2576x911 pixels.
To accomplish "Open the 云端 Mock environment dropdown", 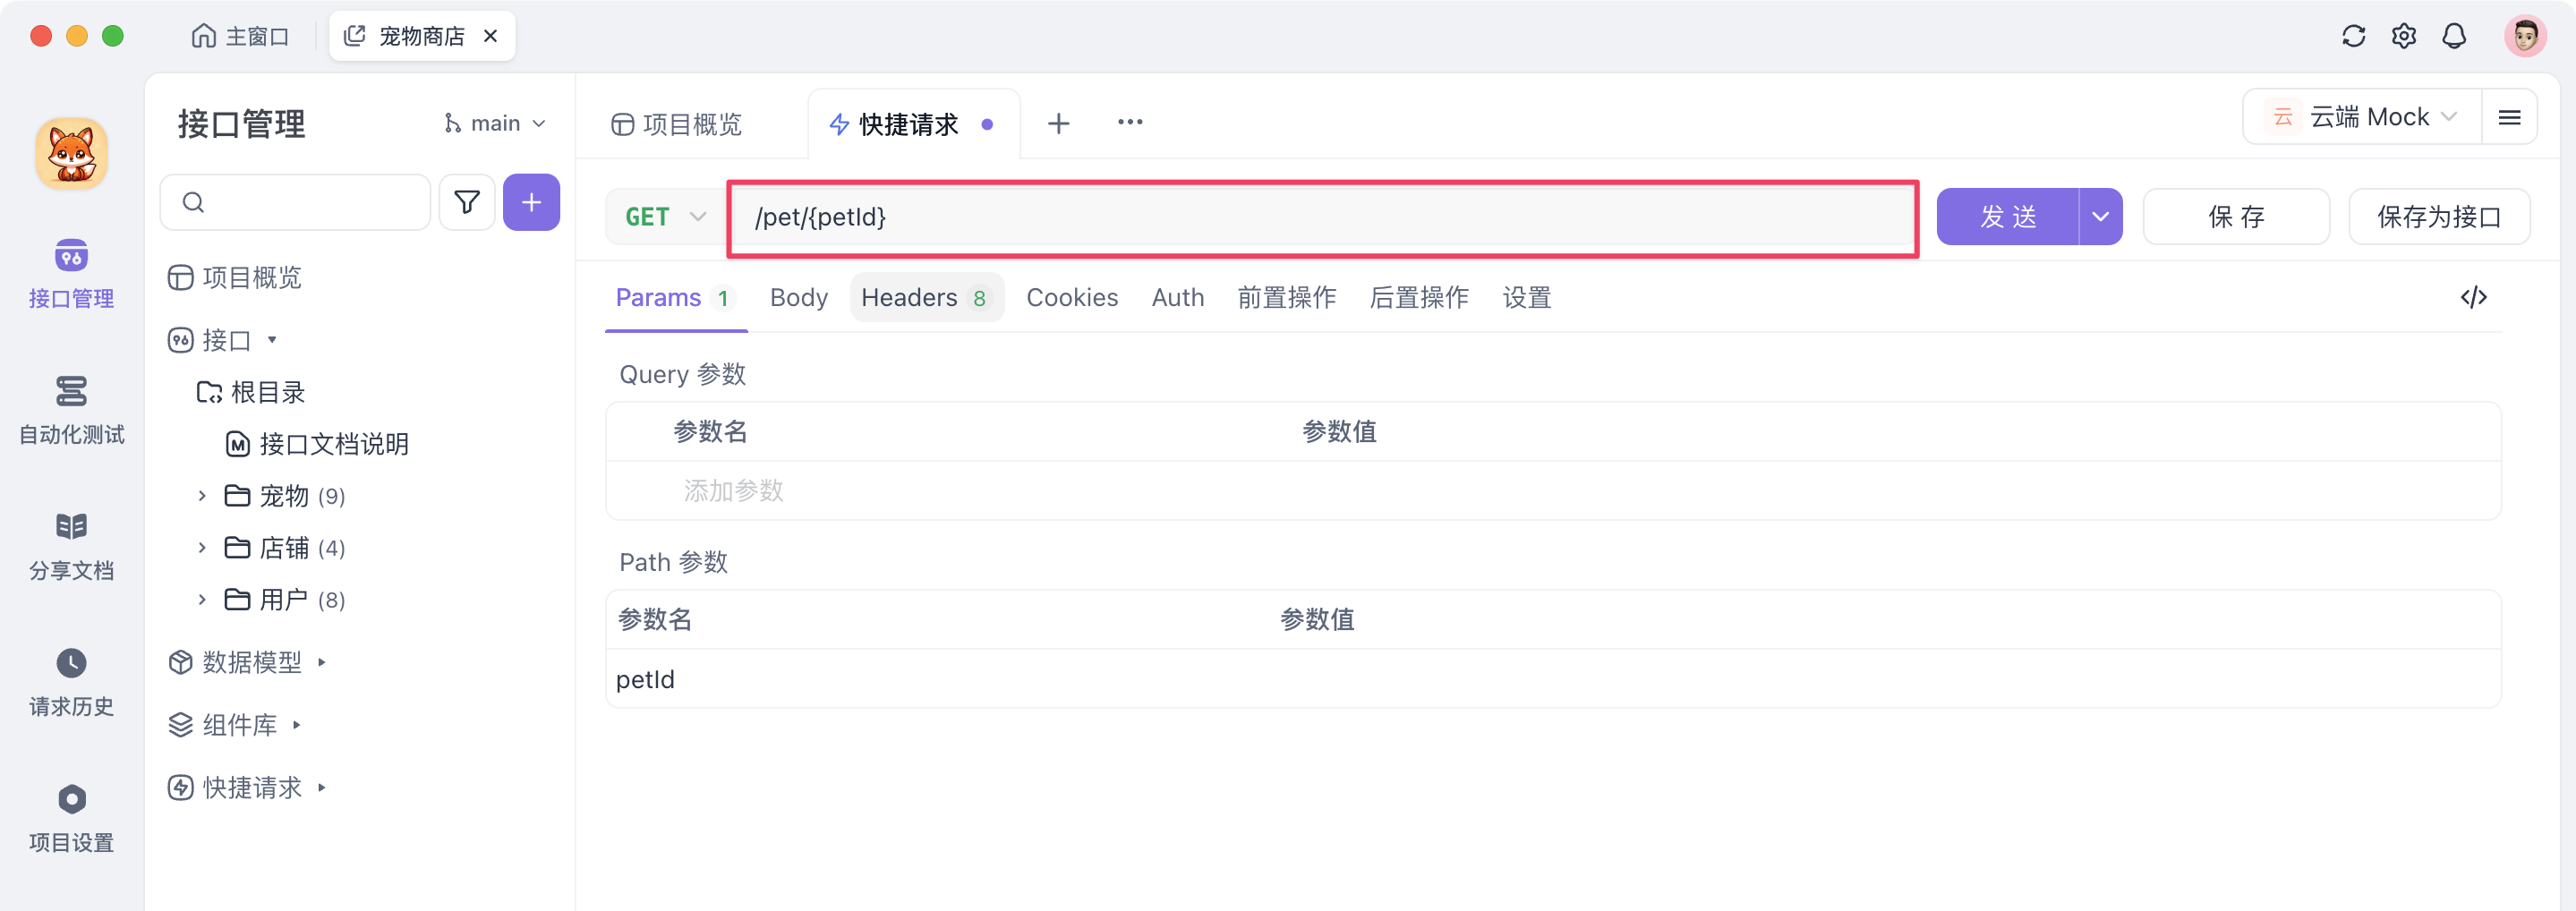I will click(2360, 116).
